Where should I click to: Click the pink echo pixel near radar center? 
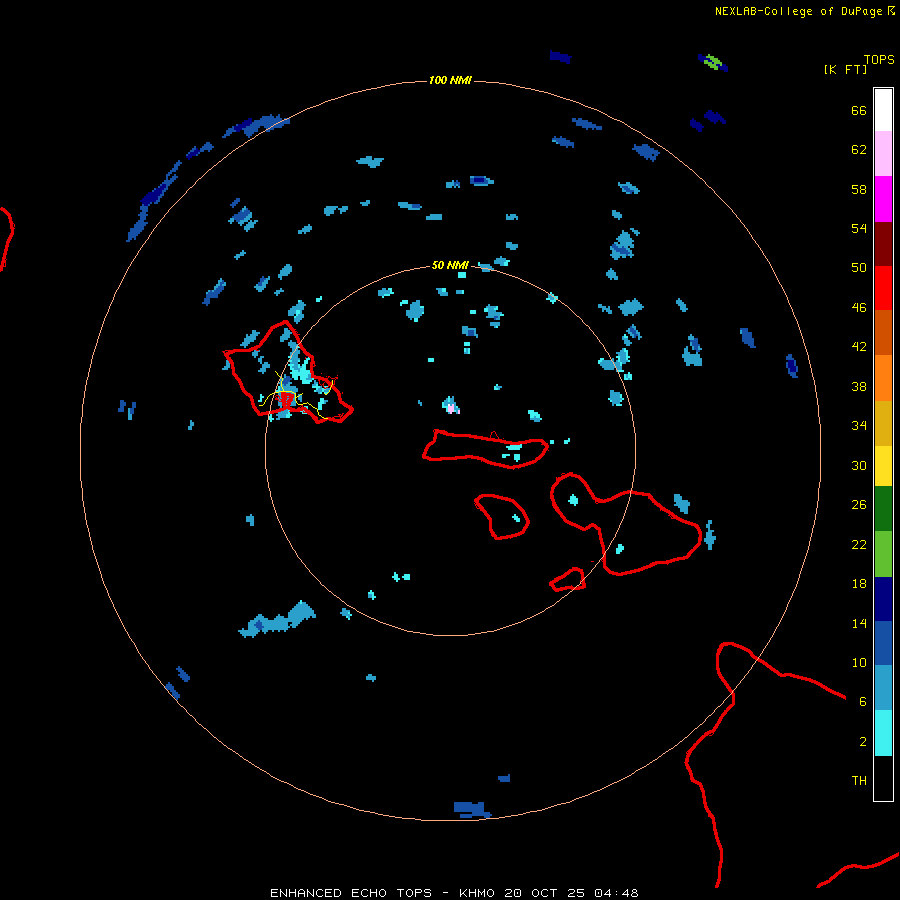click(451, 409)
